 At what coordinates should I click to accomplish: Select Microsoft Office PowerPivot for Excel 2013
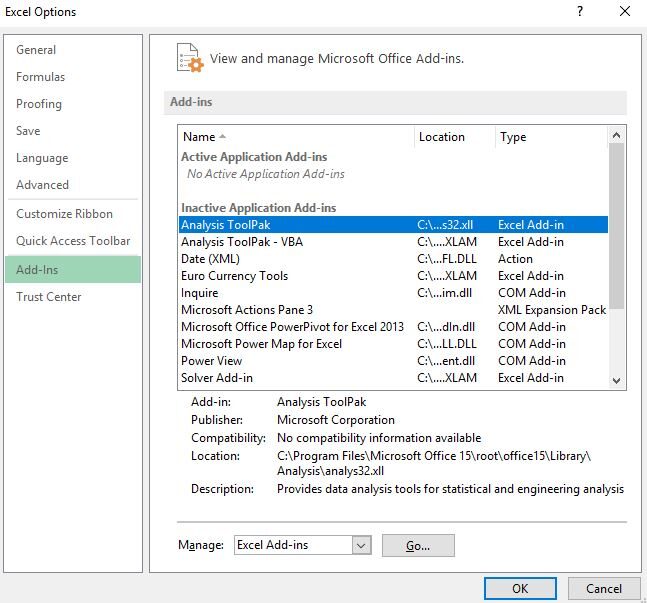click(x=393, y=327)
